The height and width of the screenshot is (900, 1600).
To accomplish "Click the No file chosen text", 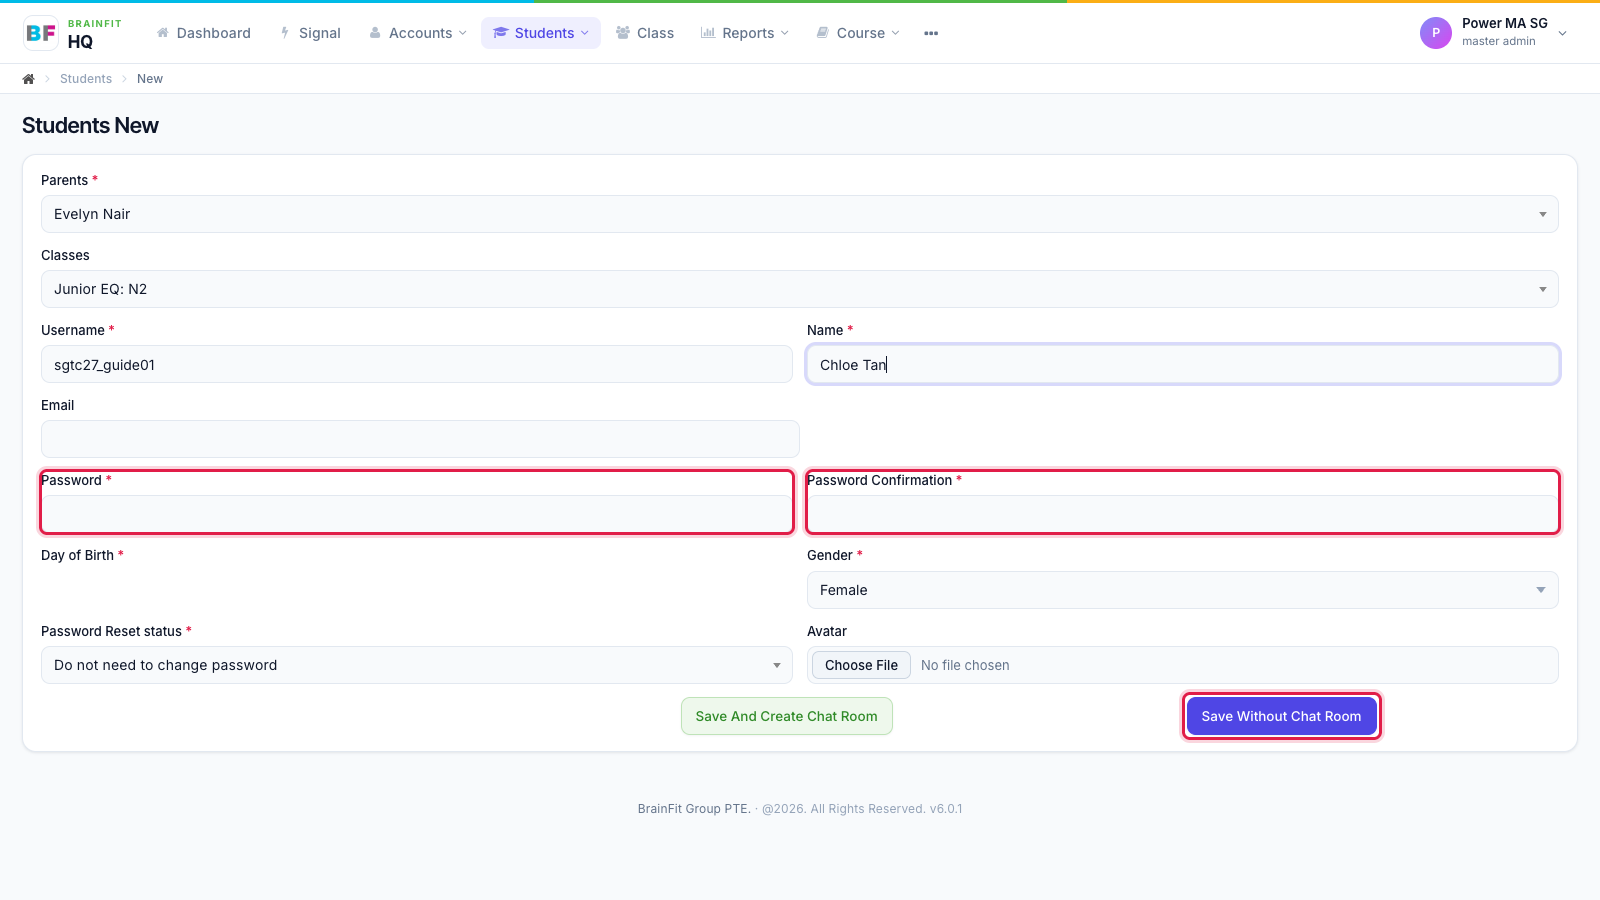I will (x=965, y=665).
